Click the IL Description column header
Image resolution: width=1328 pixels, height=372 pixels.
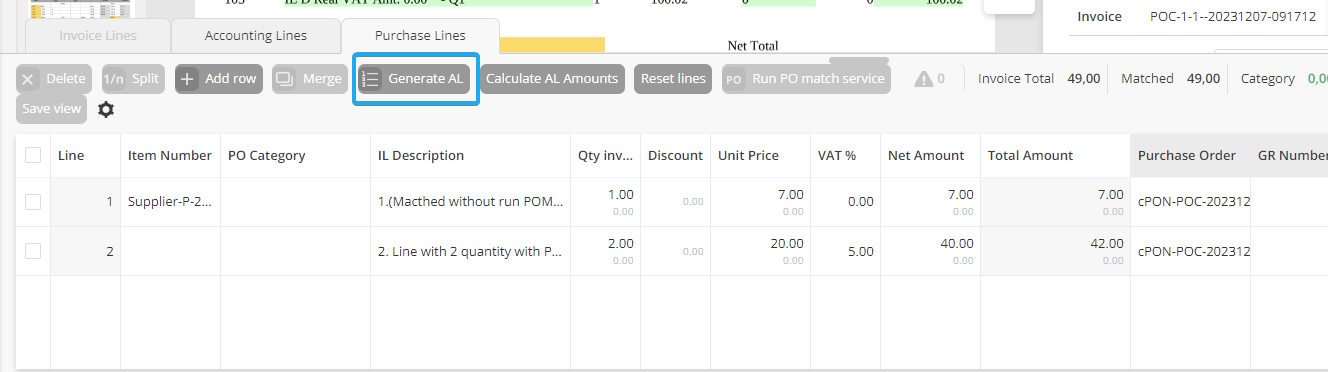[470, 155]
